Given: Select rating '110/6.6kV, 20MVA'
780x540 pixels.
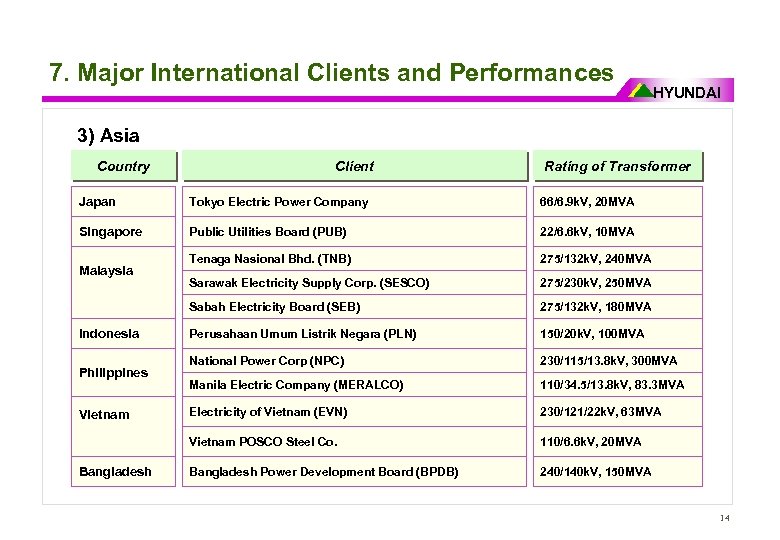Looking at the screenshot, I should point(618,442).
